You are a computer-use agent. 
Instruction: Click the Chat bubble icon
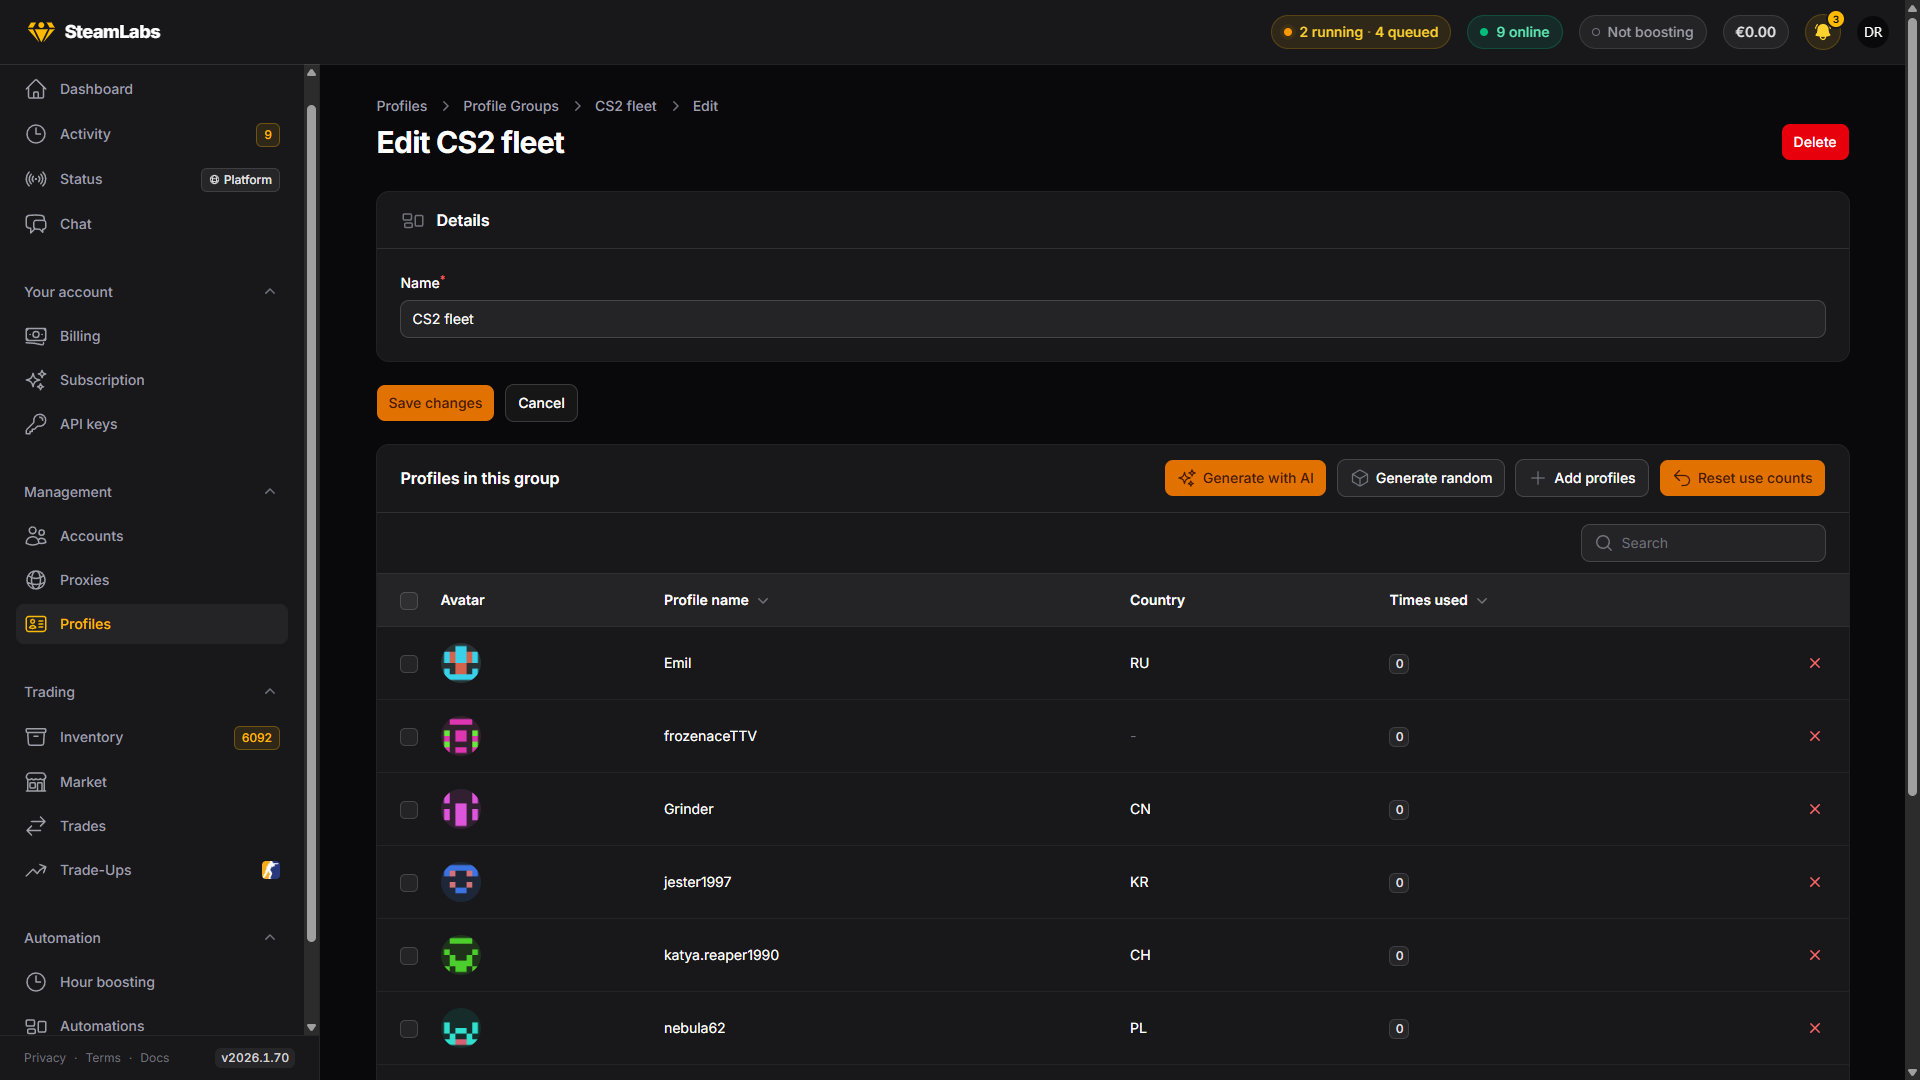(36, 224)
